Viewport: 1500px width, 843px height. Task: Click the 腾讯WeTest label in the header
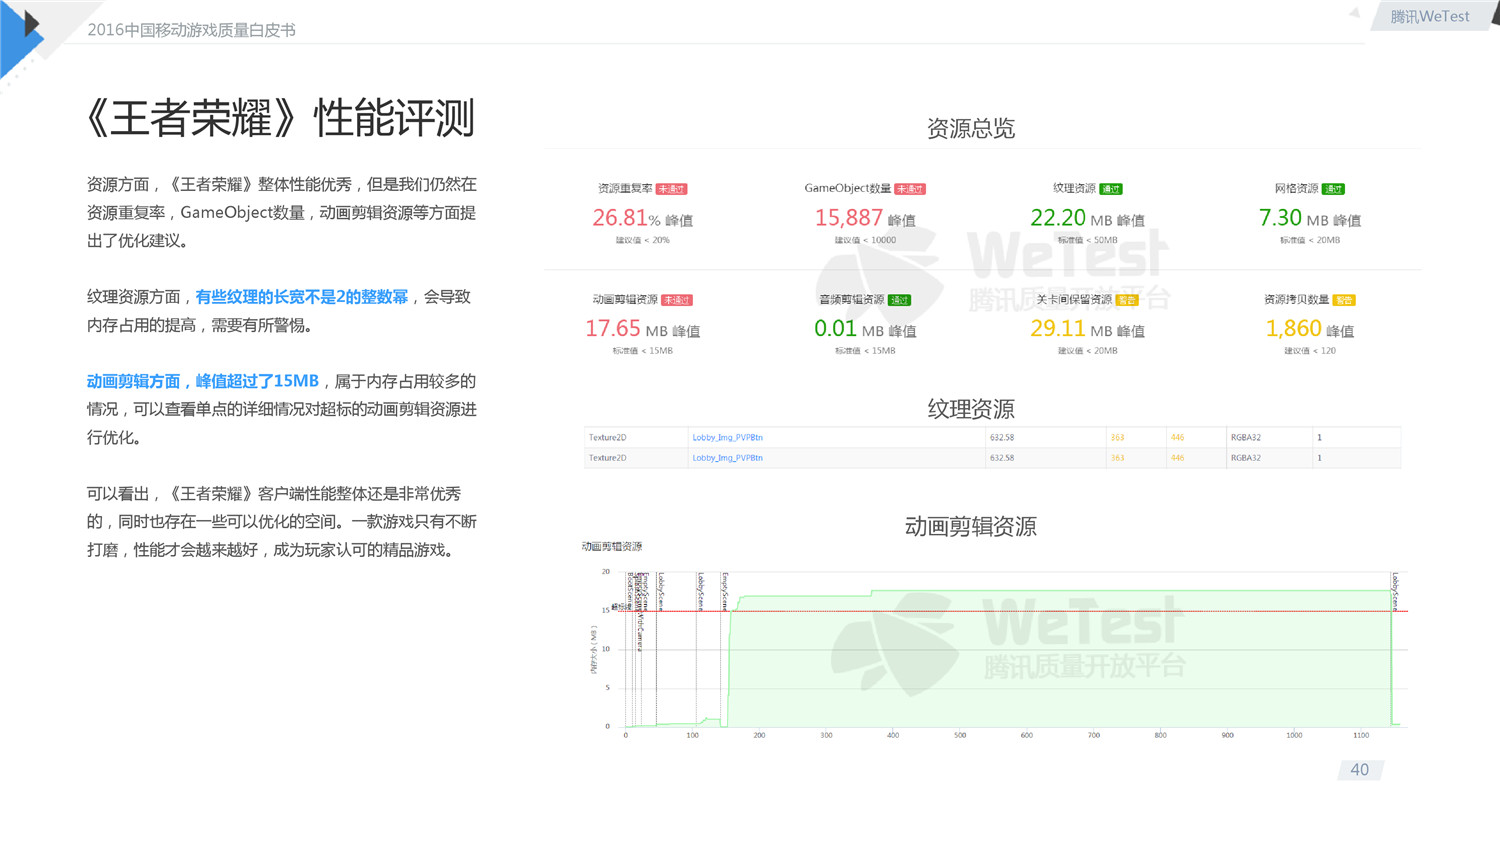pyautogui.click(x=1430, y=16)
